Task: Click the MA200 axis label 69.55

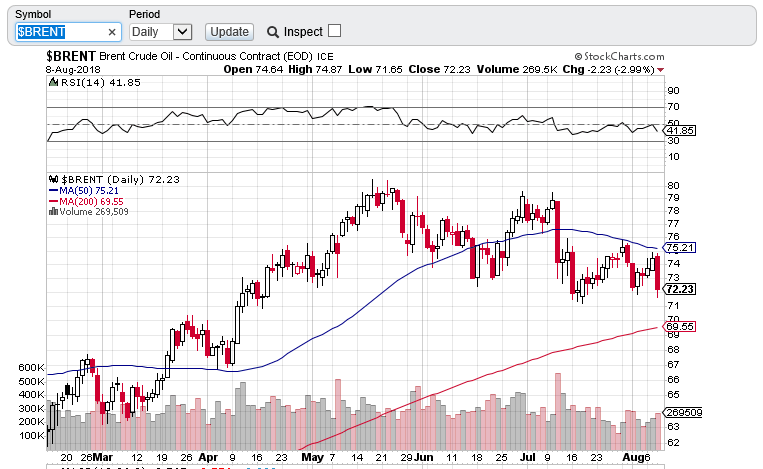Action: click(x=680, y=326)
